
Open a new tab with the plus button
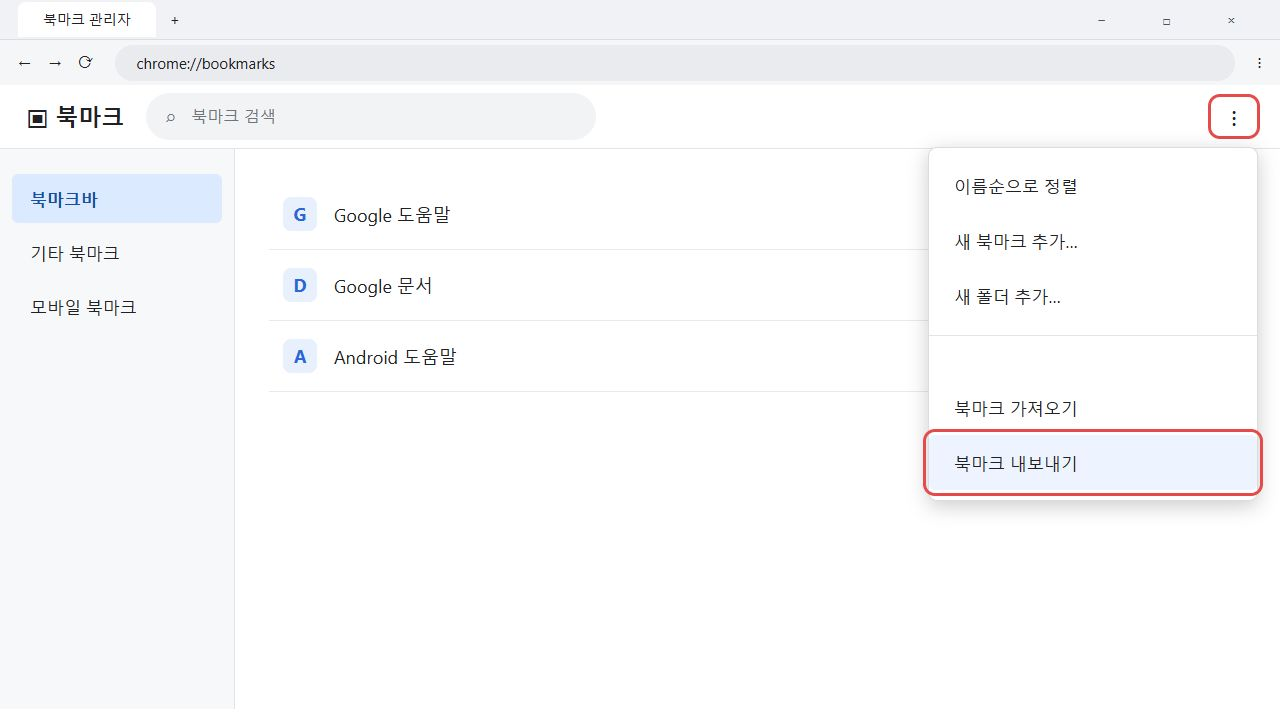175,20
